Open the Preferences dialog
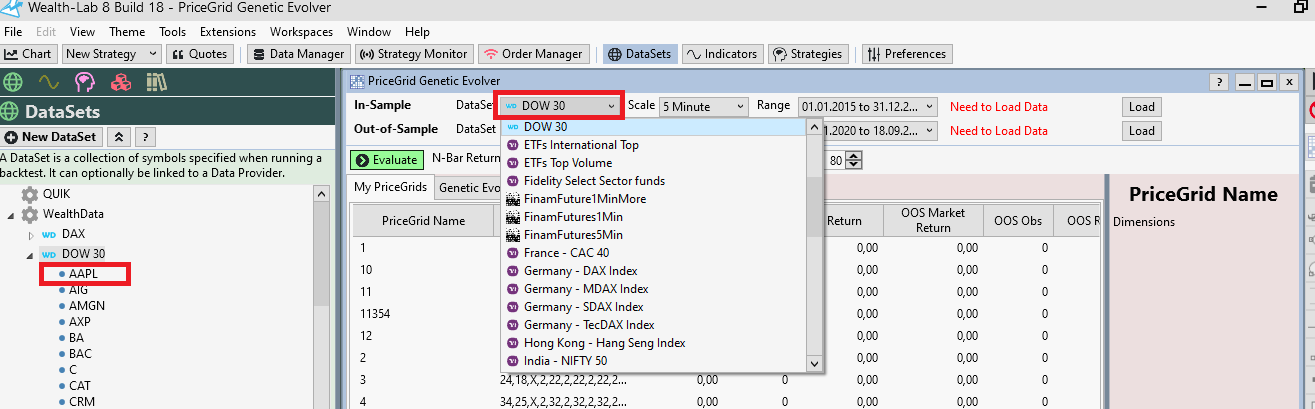This screenshot has height=409, width=1315. 906,54
